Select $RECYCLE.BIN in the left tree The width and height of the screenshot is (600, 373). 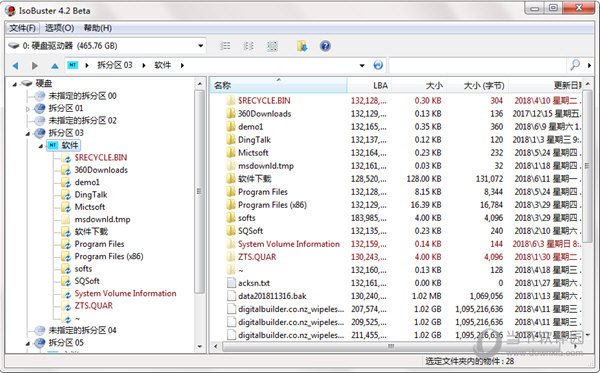pyautogui.click(x=101, y=158)
